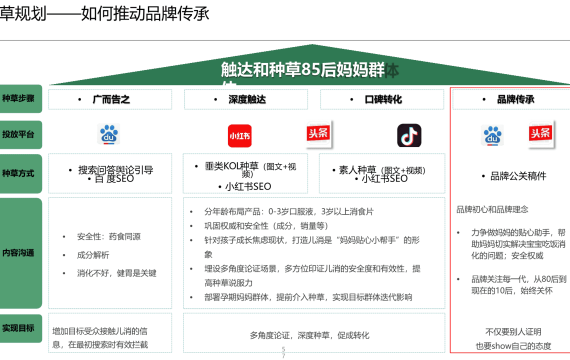
Task: Click the goal text 增加目标受众接触儿消的信息
Action: (x=100, y=338)
